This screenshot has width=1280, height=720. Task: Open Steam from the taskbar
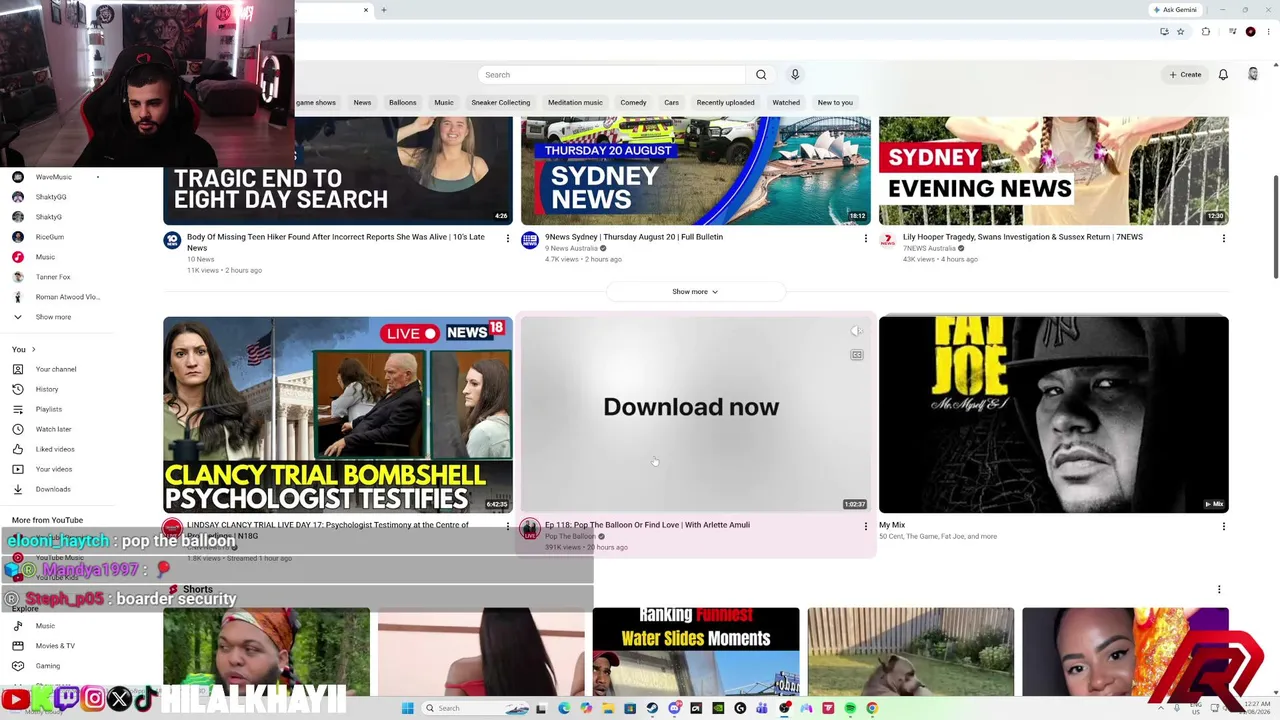(652, 708)
